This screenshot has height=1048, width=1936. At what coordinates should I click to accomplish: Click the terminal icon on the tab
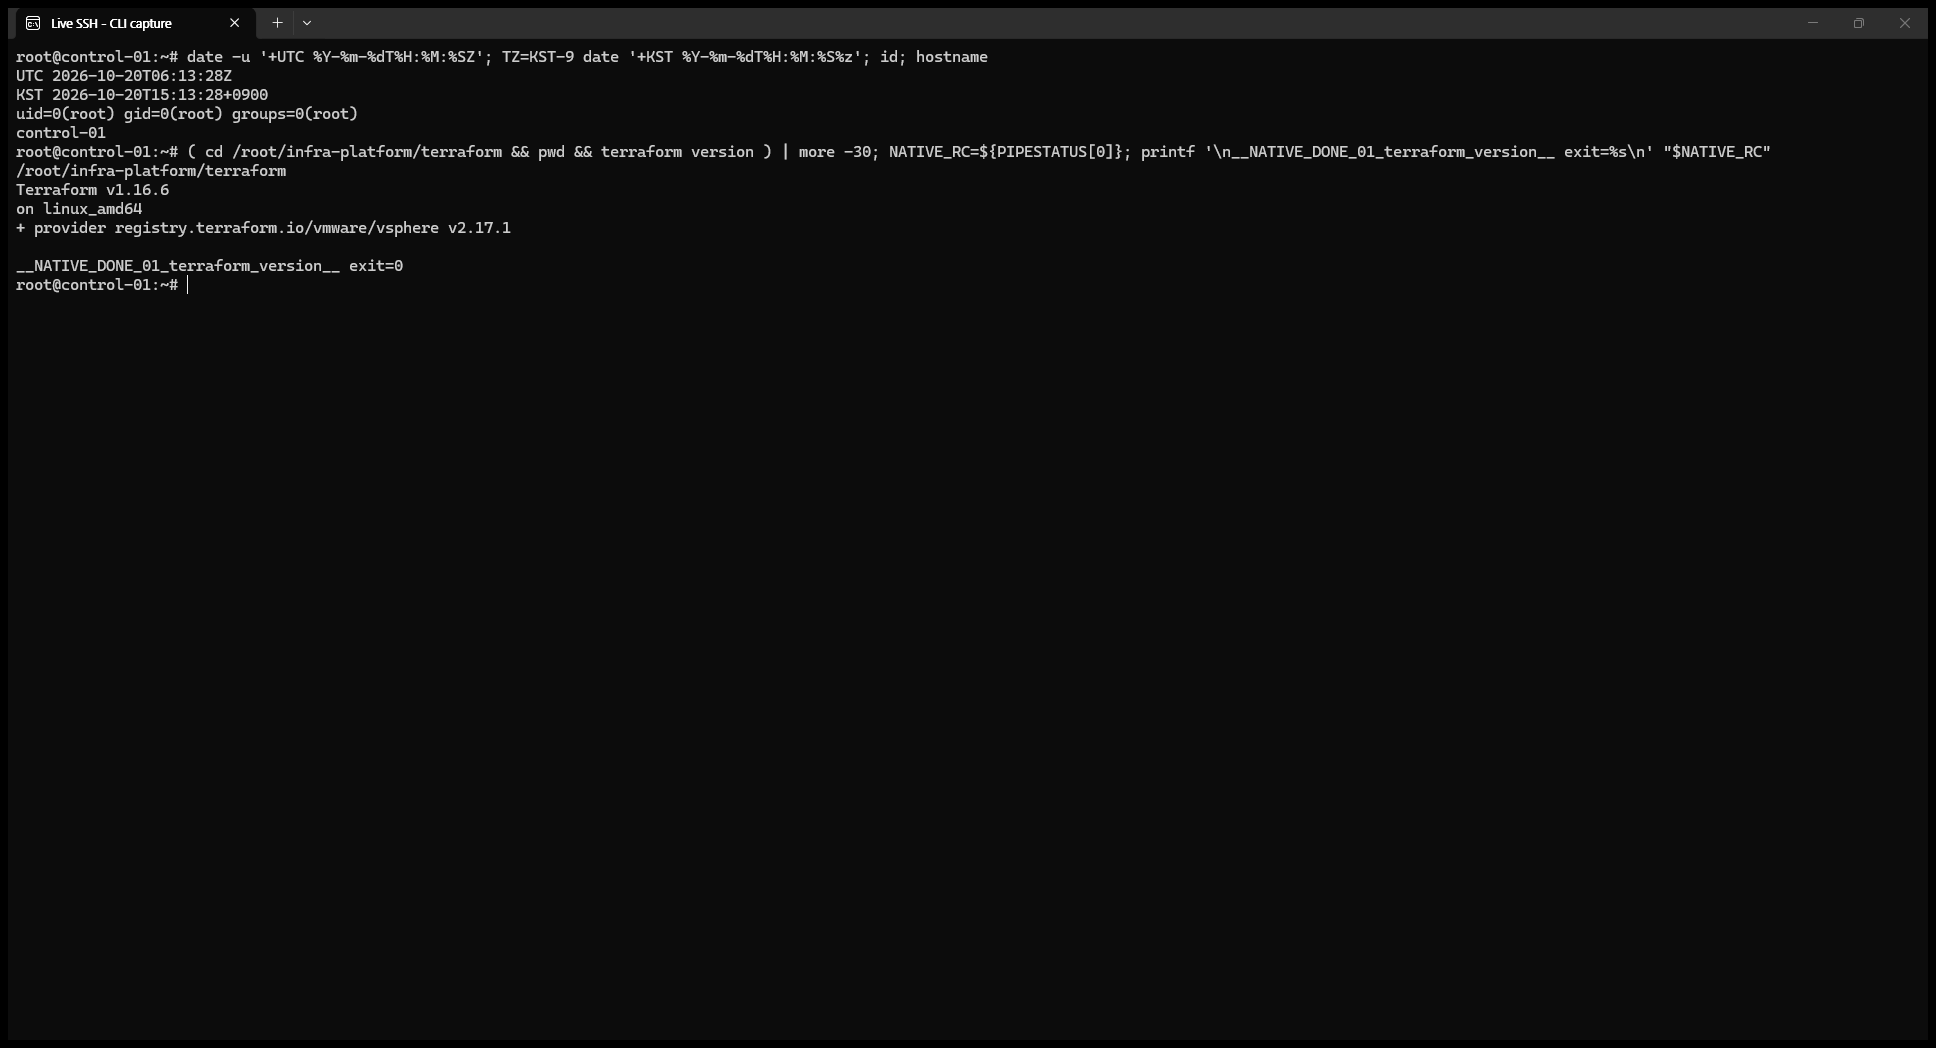33,23
